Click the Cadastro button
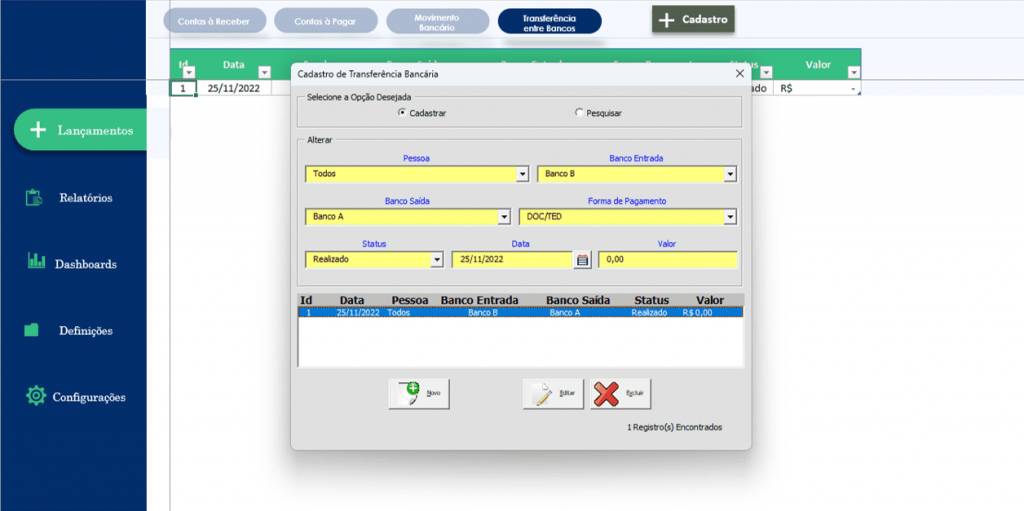This screenshot has width=1024, height=511. [694, 20]
